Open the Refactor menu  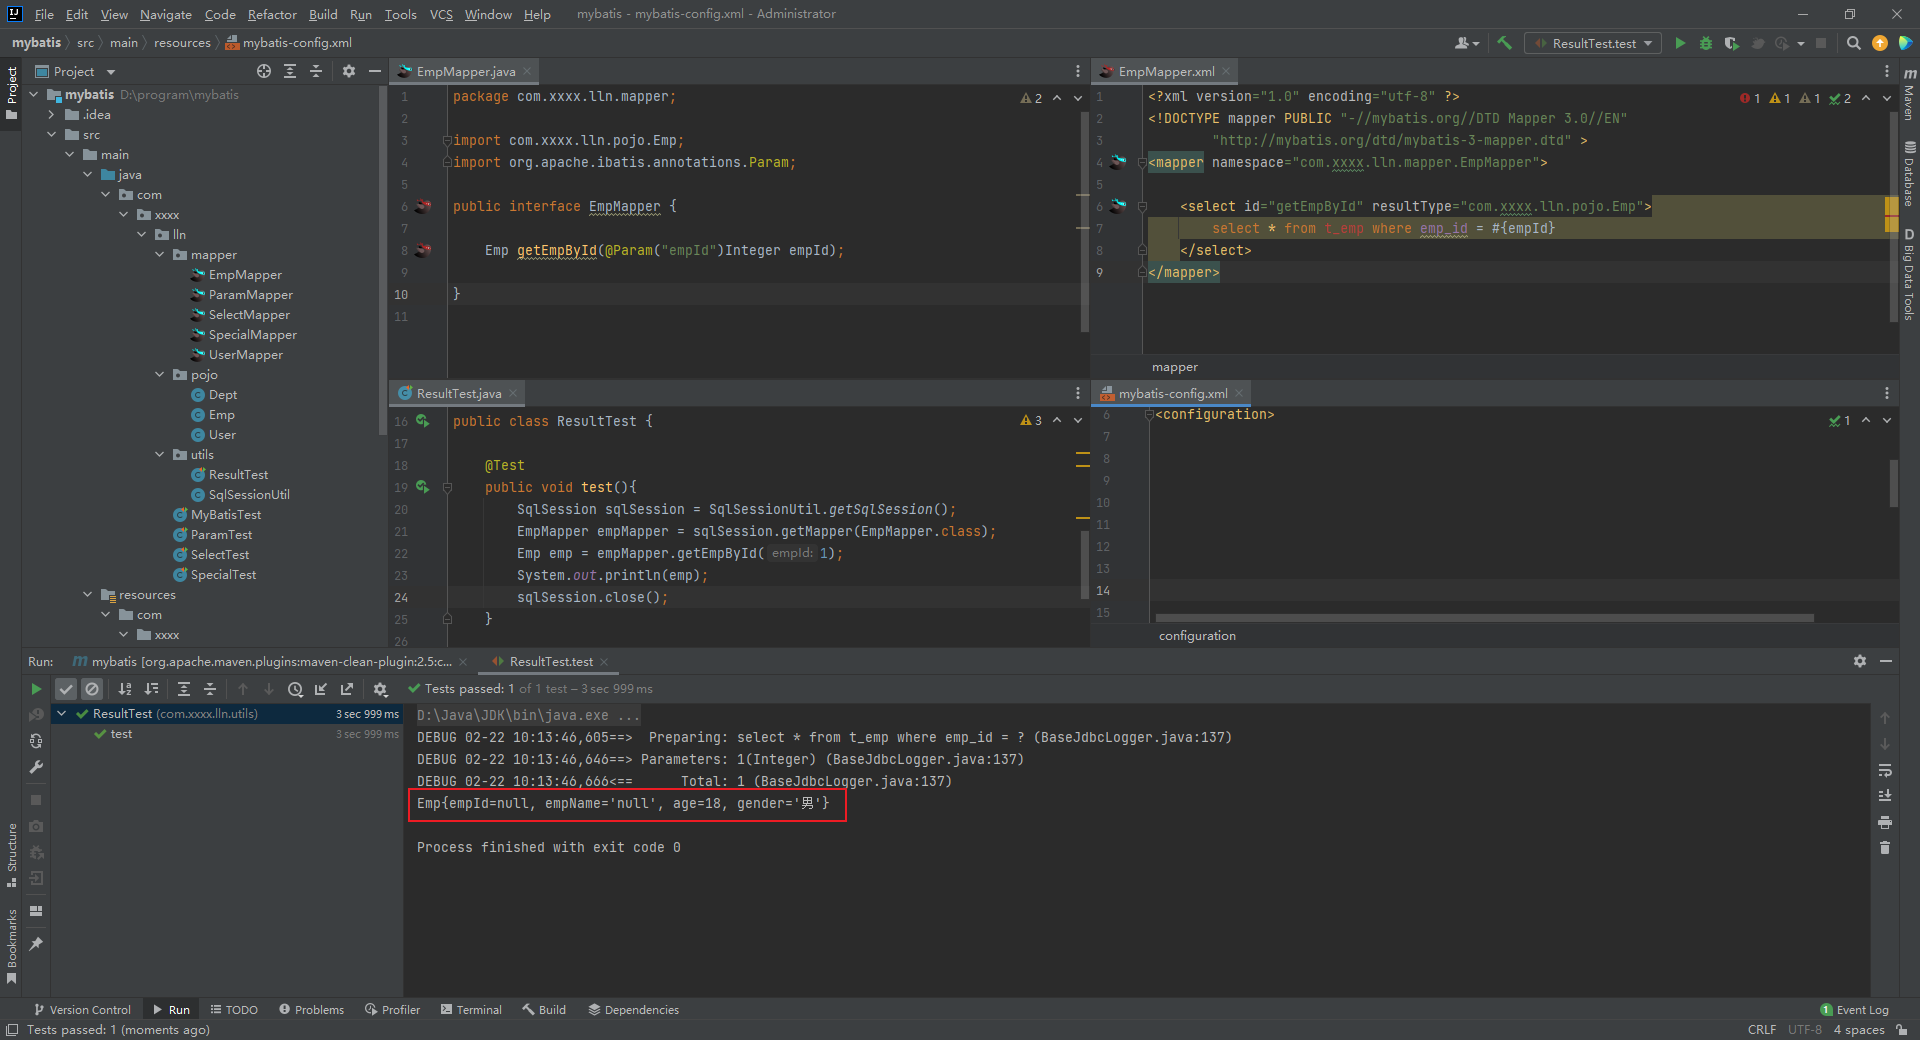[272, 14]
